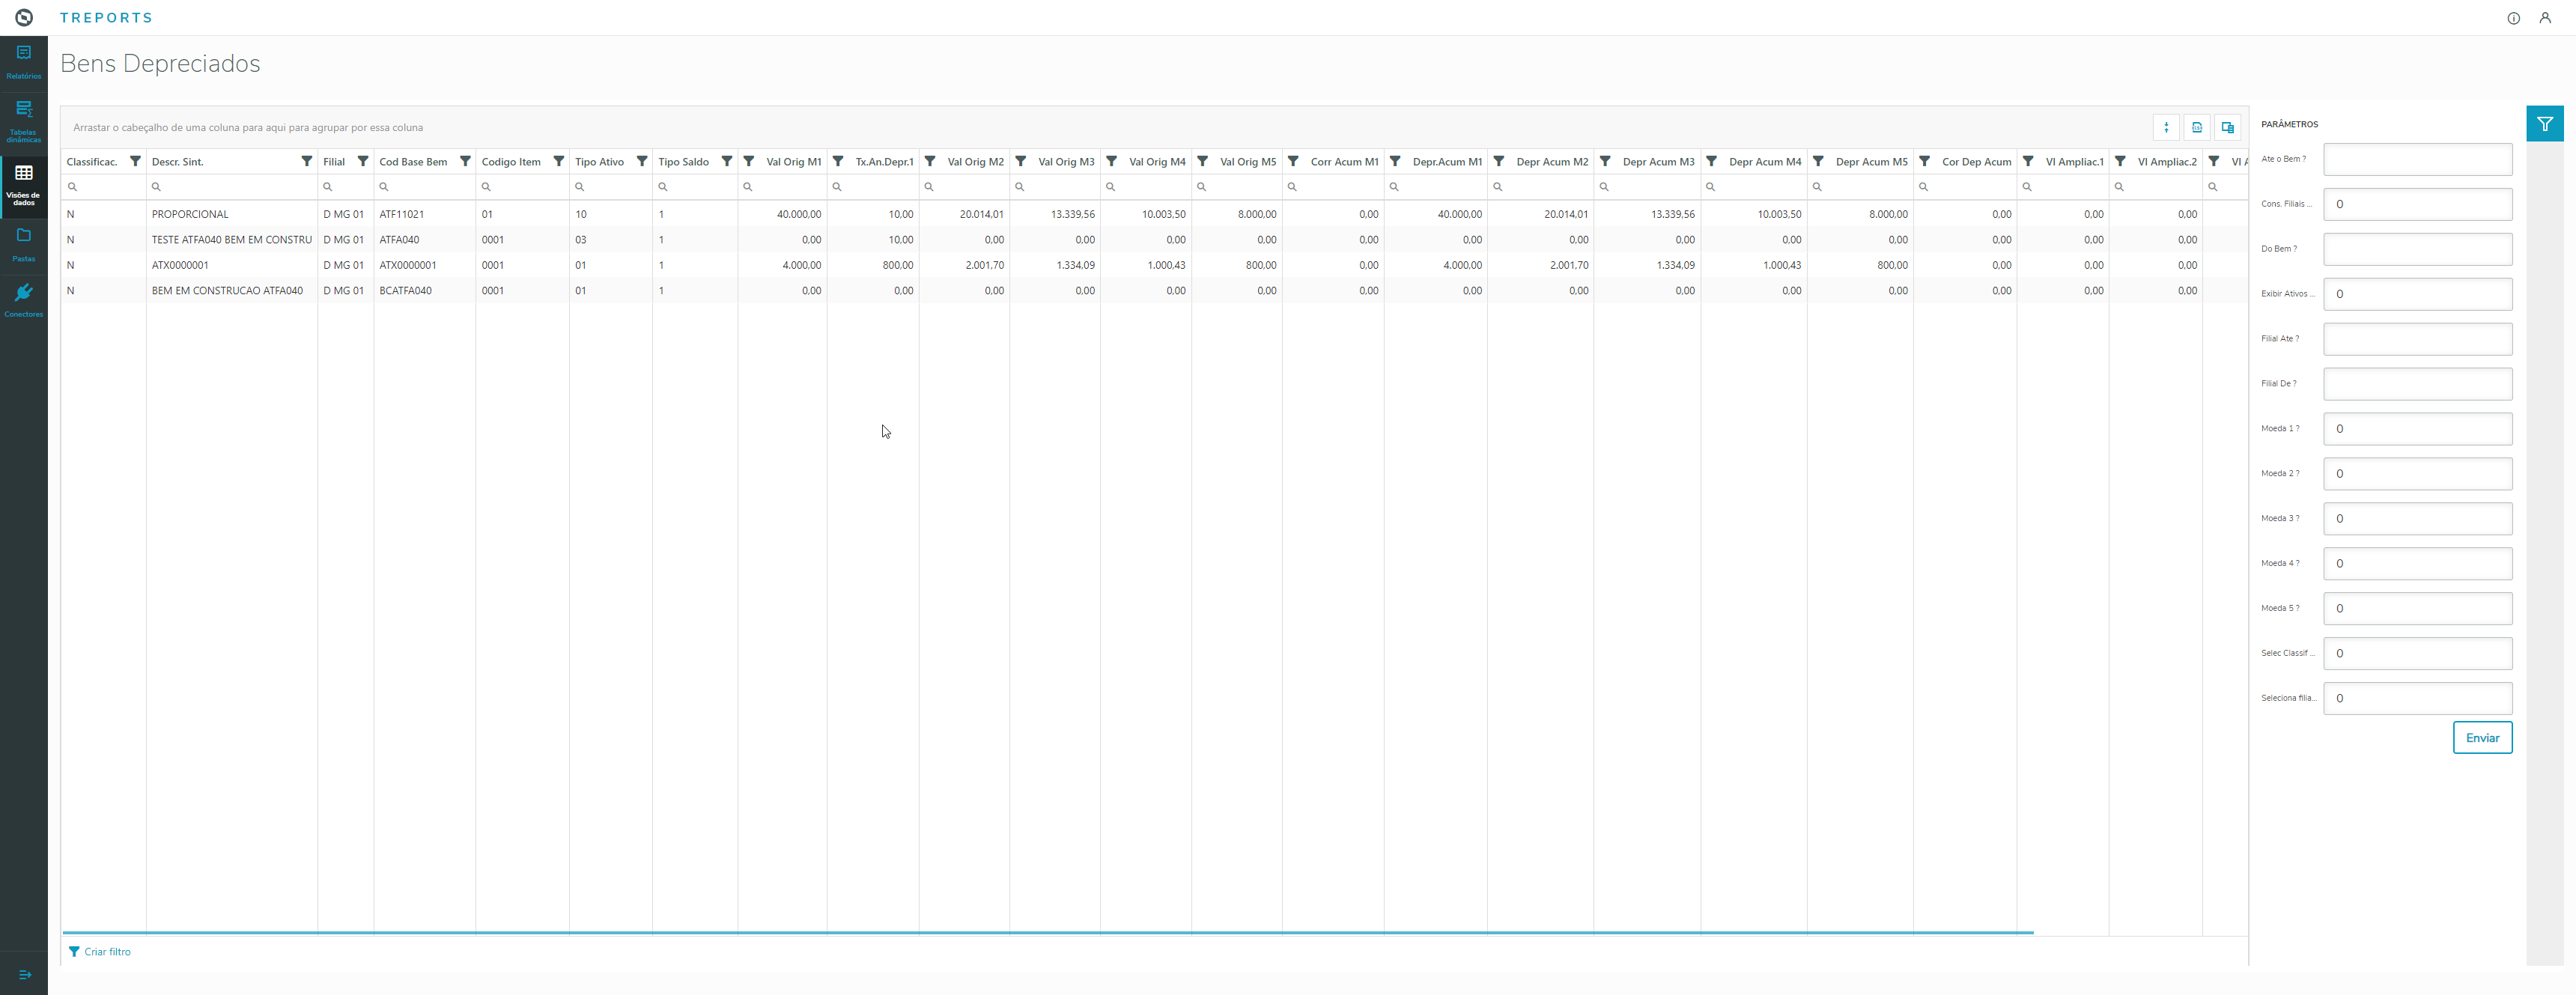This screenshot has width=2576, height=995.
Task: Sort by Cod Base Bem column header
Action: pyautogui.click(x=413, y=162)
